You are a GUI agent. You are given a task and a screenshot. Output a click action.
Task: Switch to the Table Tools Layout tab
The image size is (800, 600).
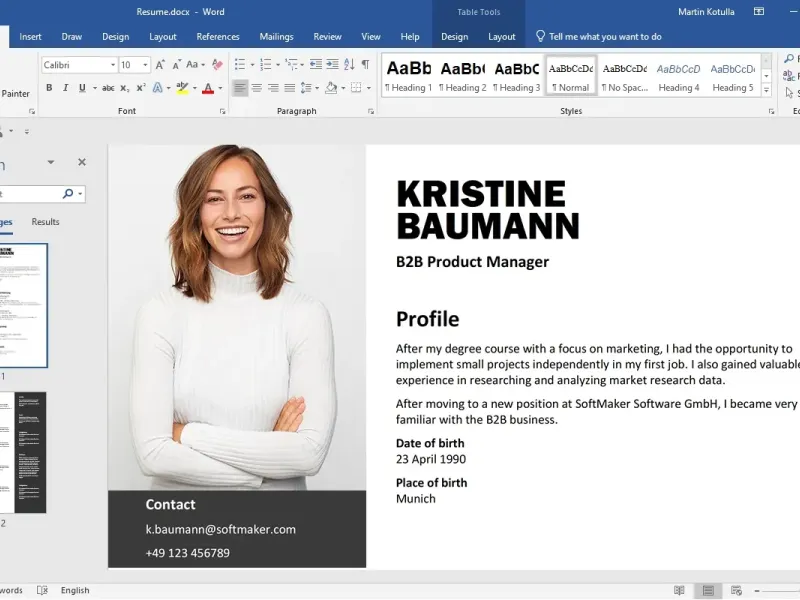[502, 37]
